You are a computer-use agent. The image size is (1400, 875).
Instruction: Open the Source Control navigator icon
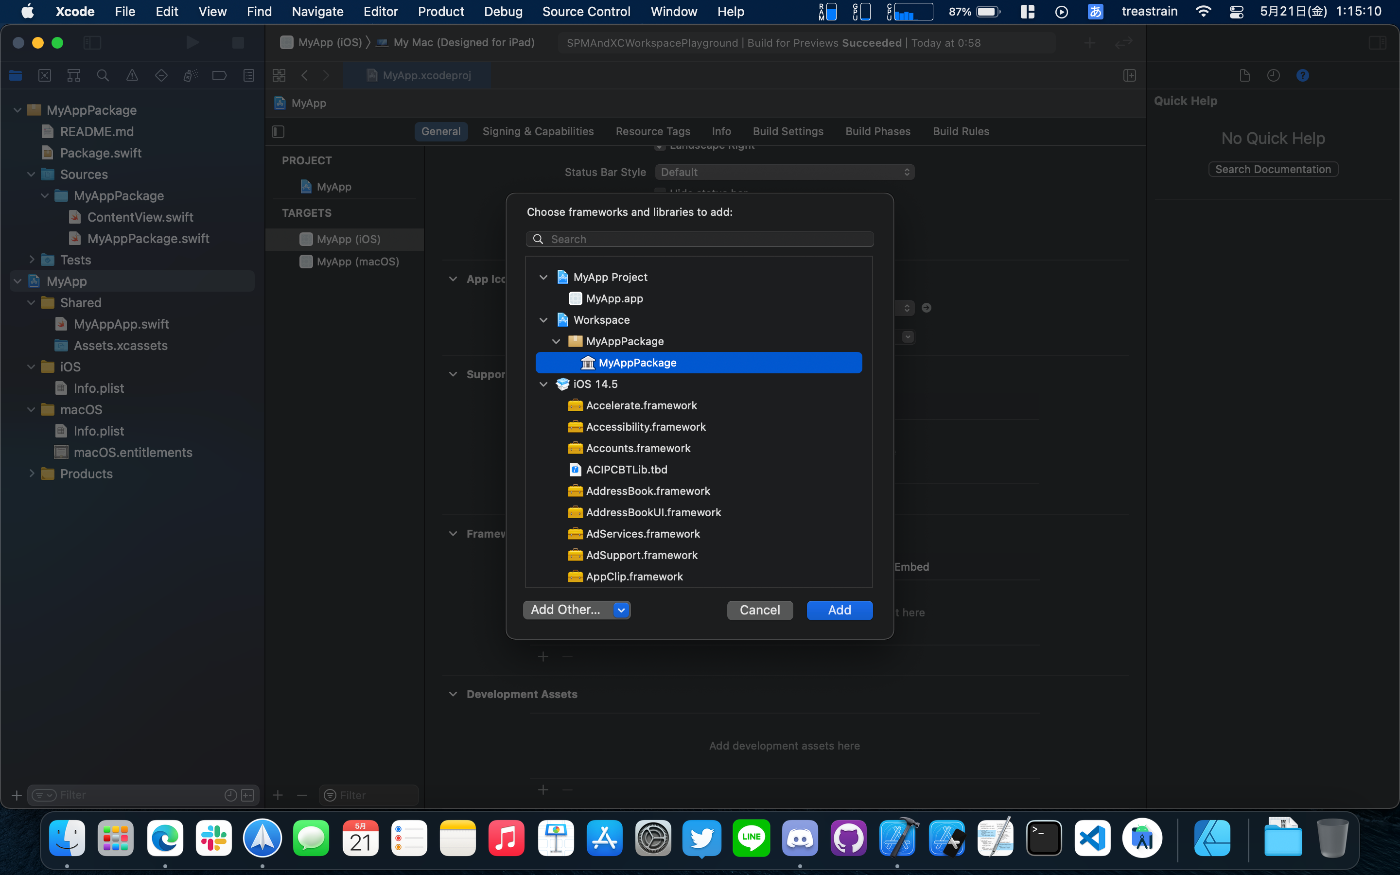(x=44, y=76)
